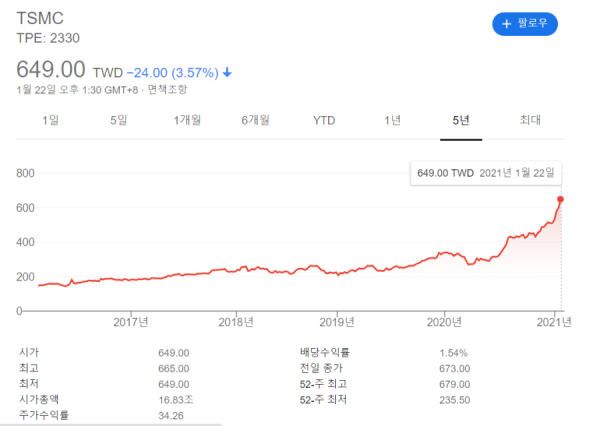Show the 6개월 chart view

click(256, 120)
